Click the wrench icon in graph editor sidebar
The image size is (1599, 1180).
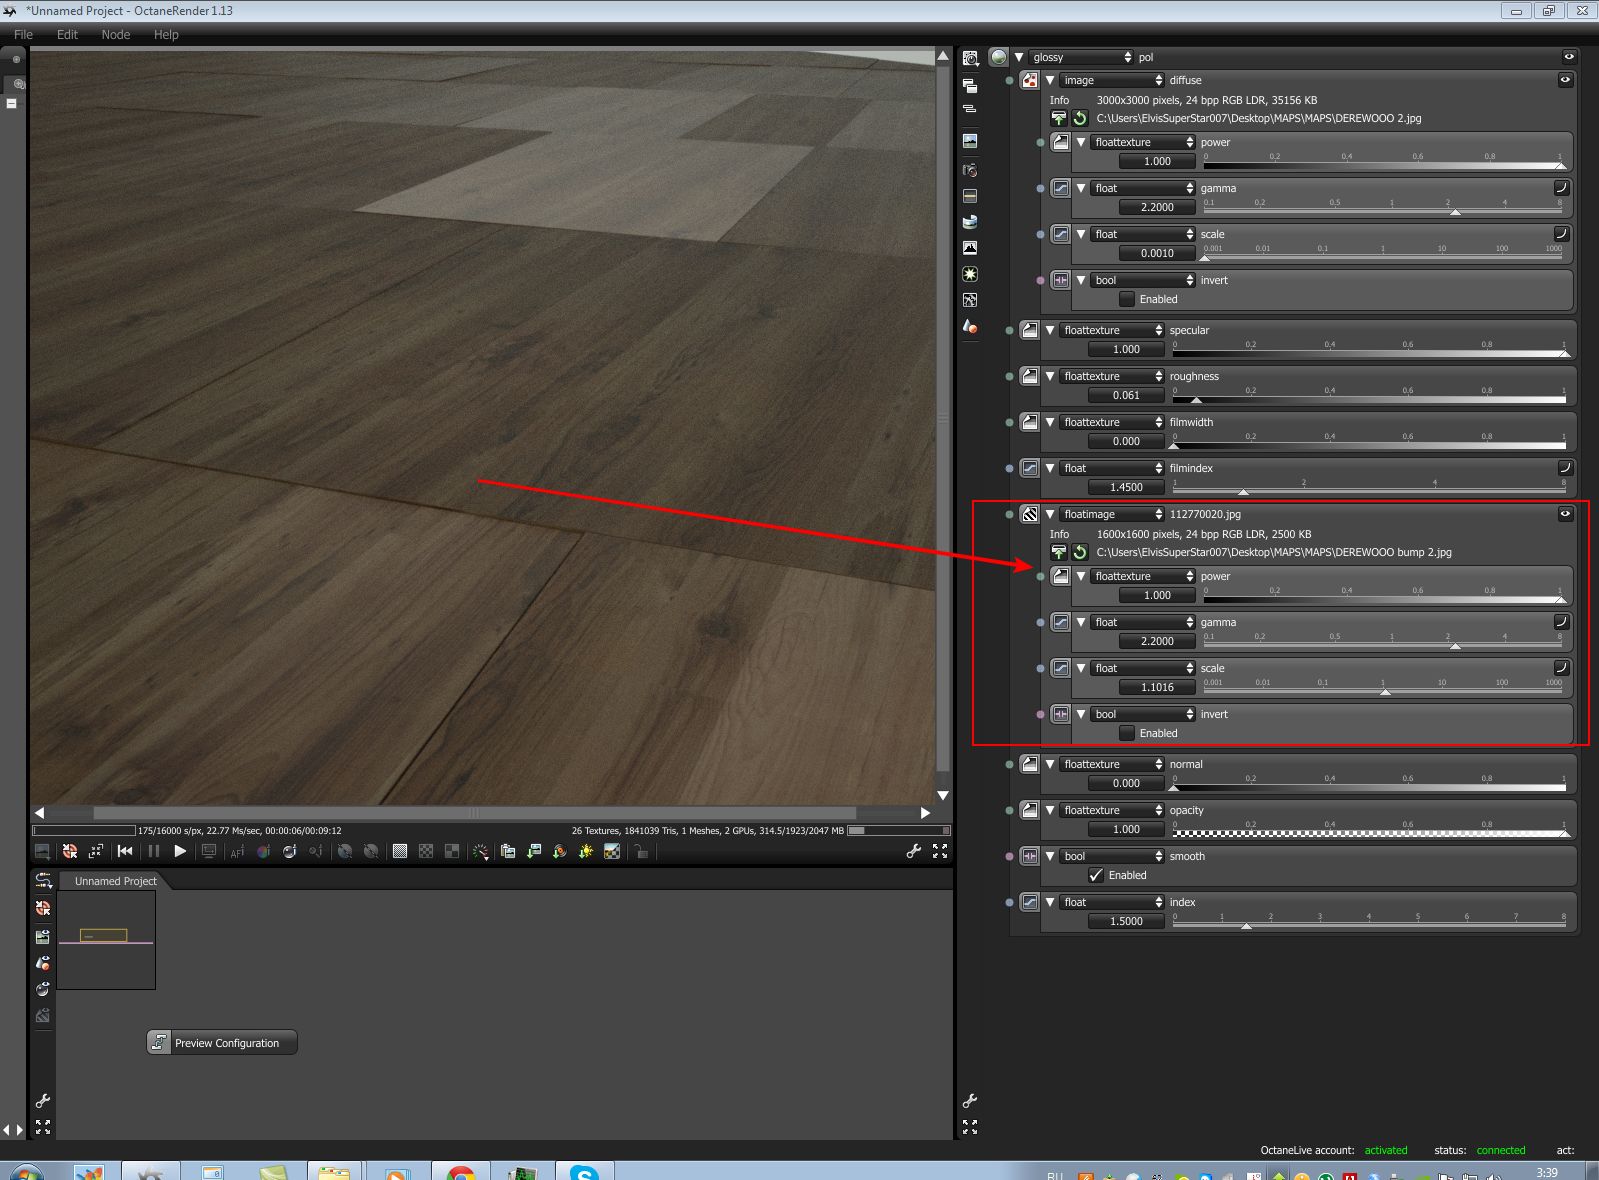pos(43,1101)
